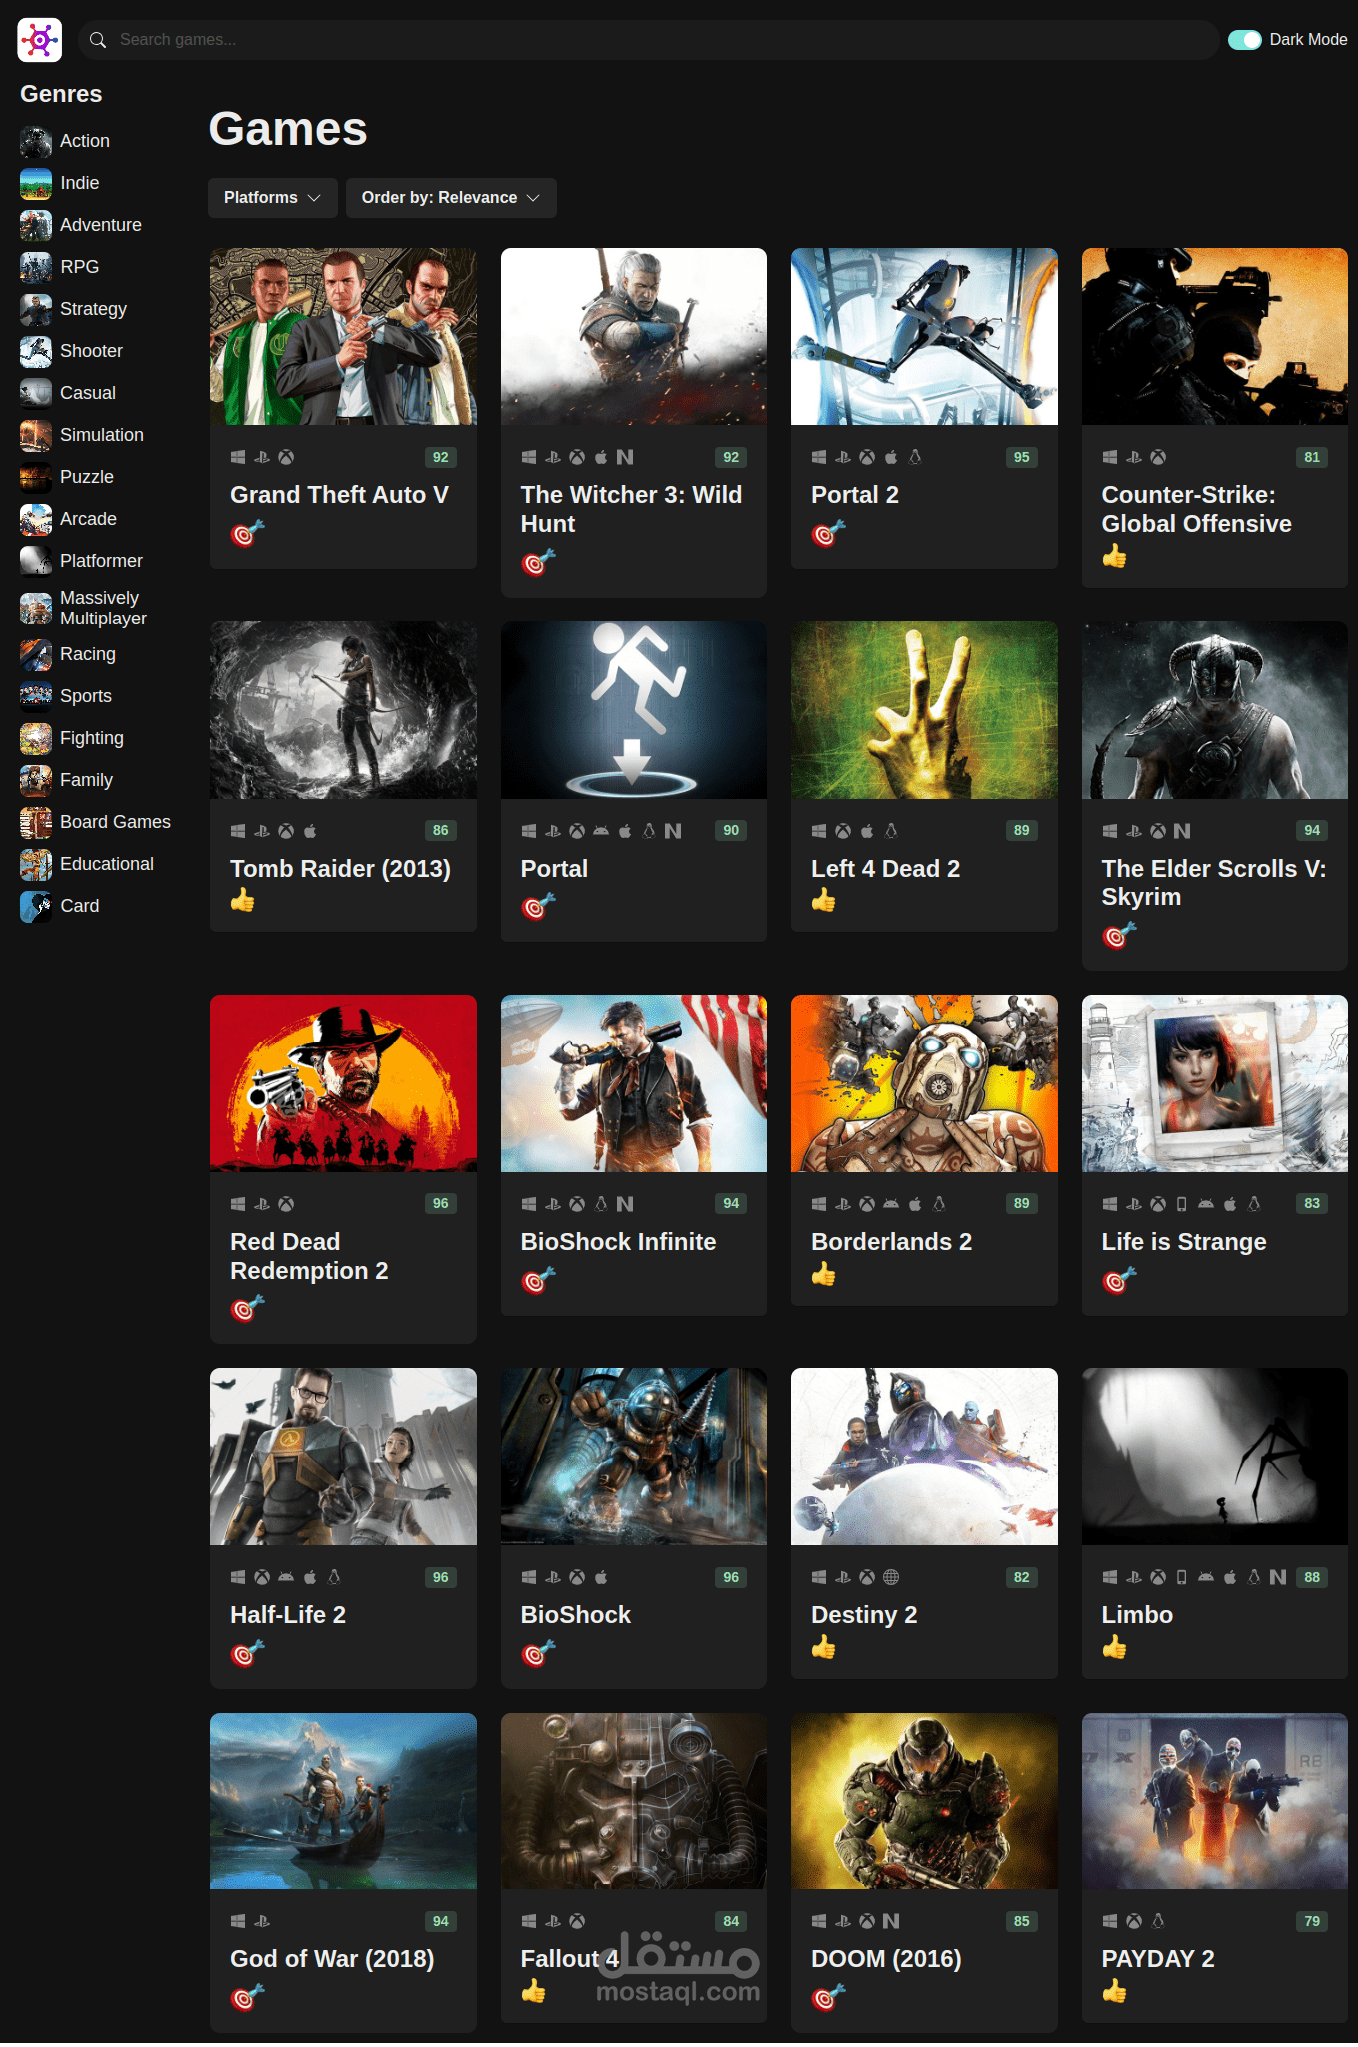Click Nintendo platform icon on The Witcher 3 card

(625, 457)
